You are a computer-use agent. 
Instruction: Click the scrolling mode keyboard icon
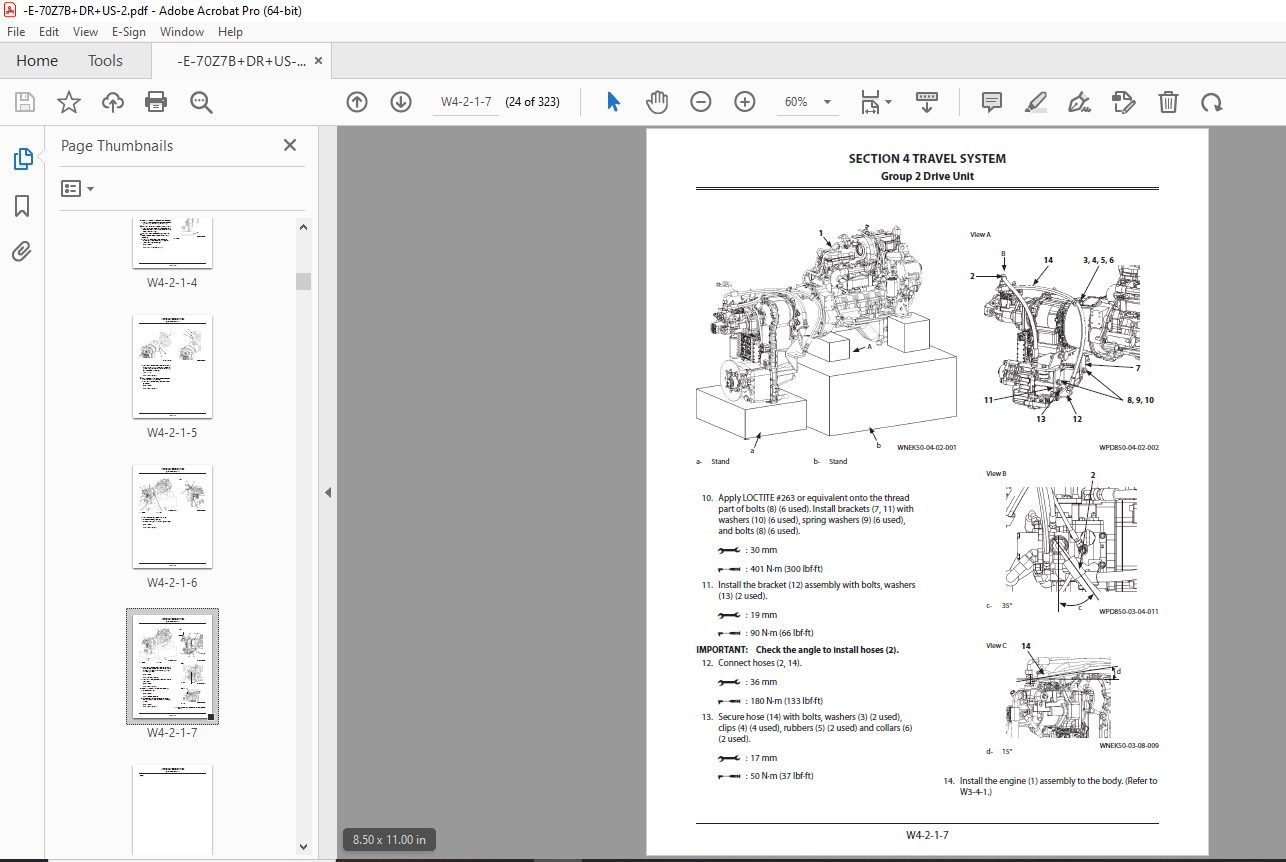(927, 102)
